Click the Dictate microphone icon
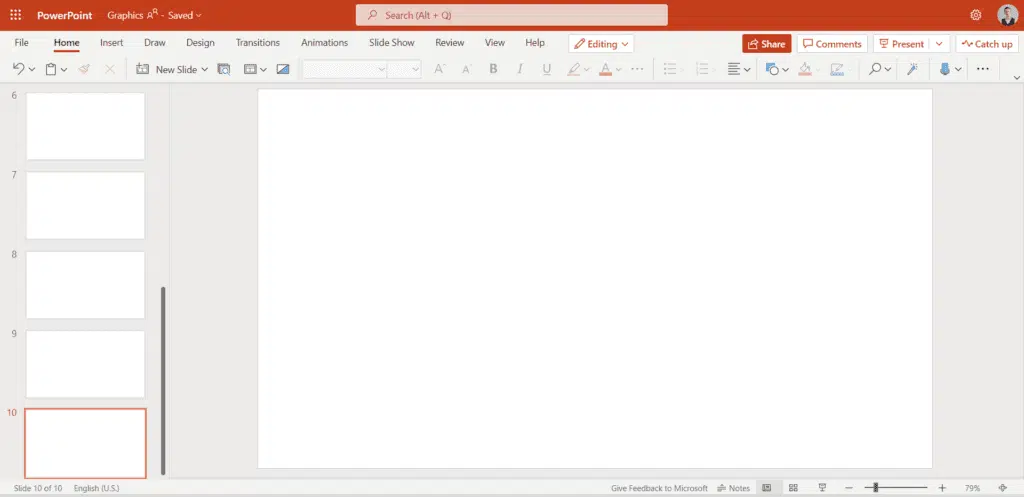This screenshot has width=1024, height=497. point(944,69)
